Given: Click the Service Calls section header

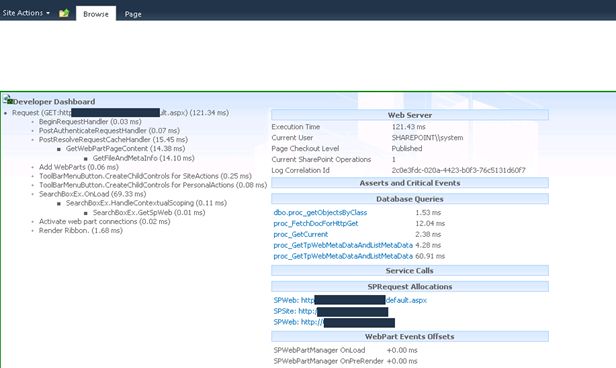Looking at the screenshot, I should [x=410, y=271].
